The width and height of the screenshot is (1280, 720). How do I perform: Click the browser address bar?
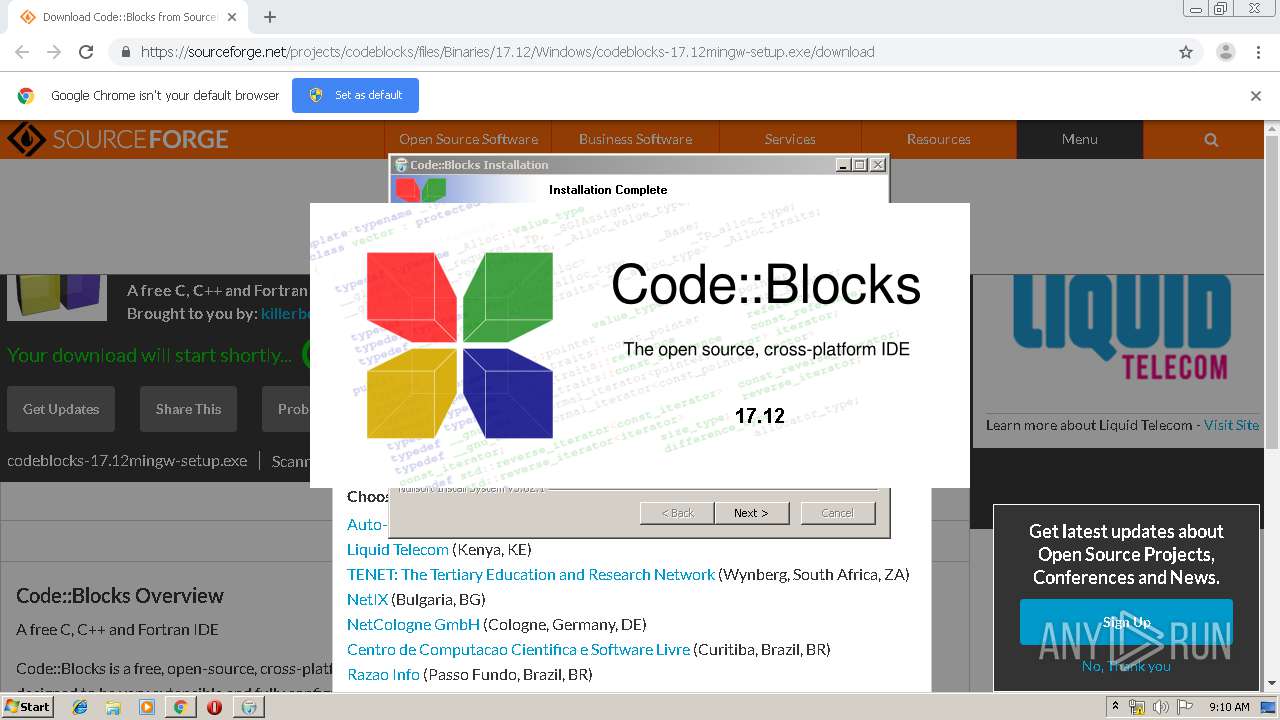pos(640,52)
